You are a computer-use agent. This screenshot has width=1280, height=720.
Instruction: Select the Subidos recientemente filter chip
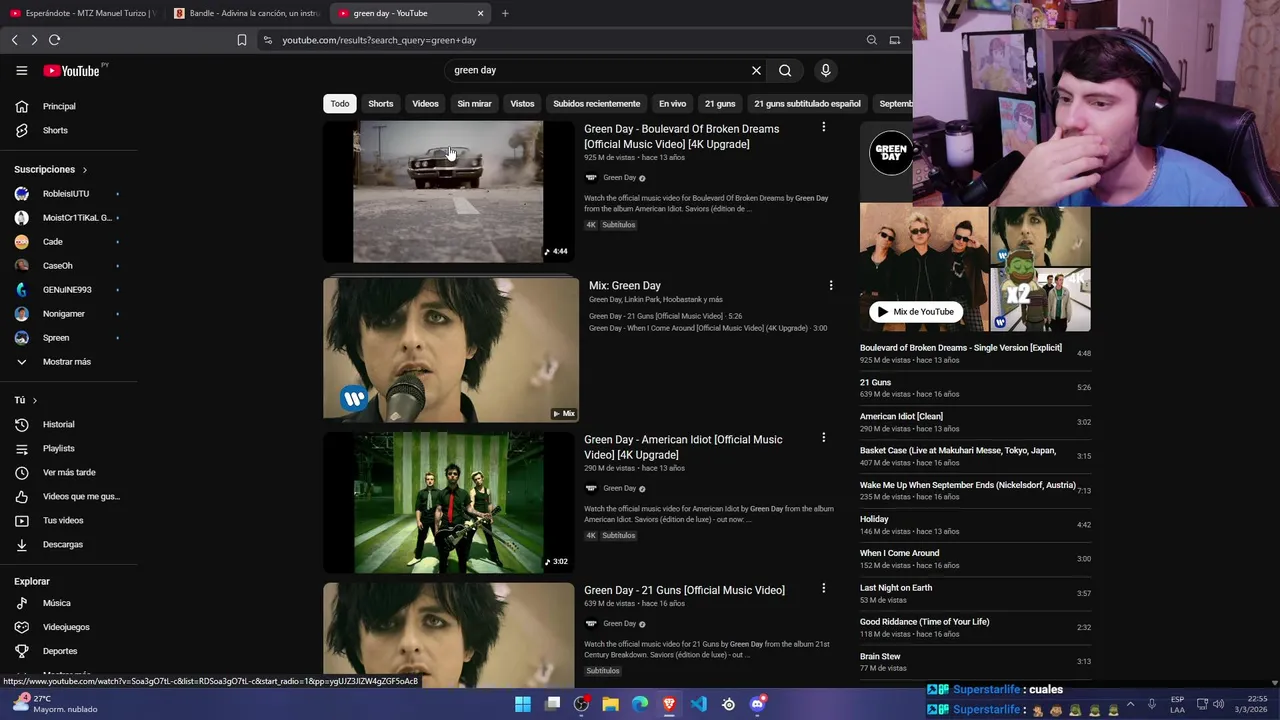click(596, 103)
